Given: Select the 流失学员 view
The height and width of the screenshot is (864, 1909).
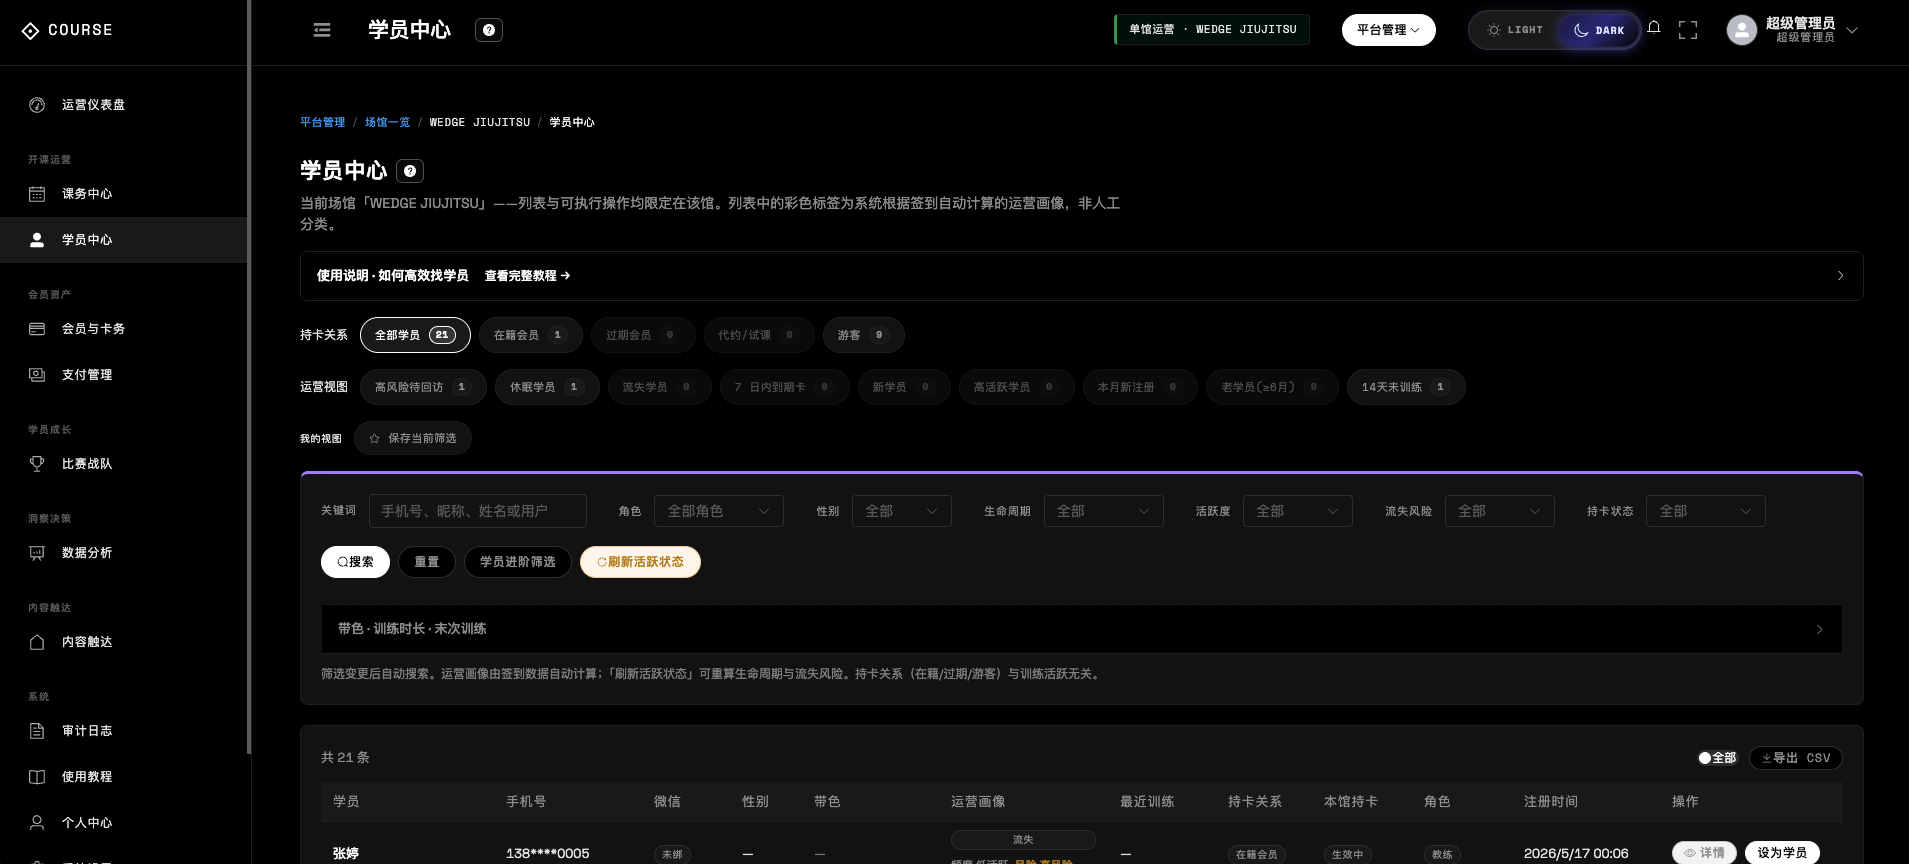Looking at the screenshot, I should (660, 387).
